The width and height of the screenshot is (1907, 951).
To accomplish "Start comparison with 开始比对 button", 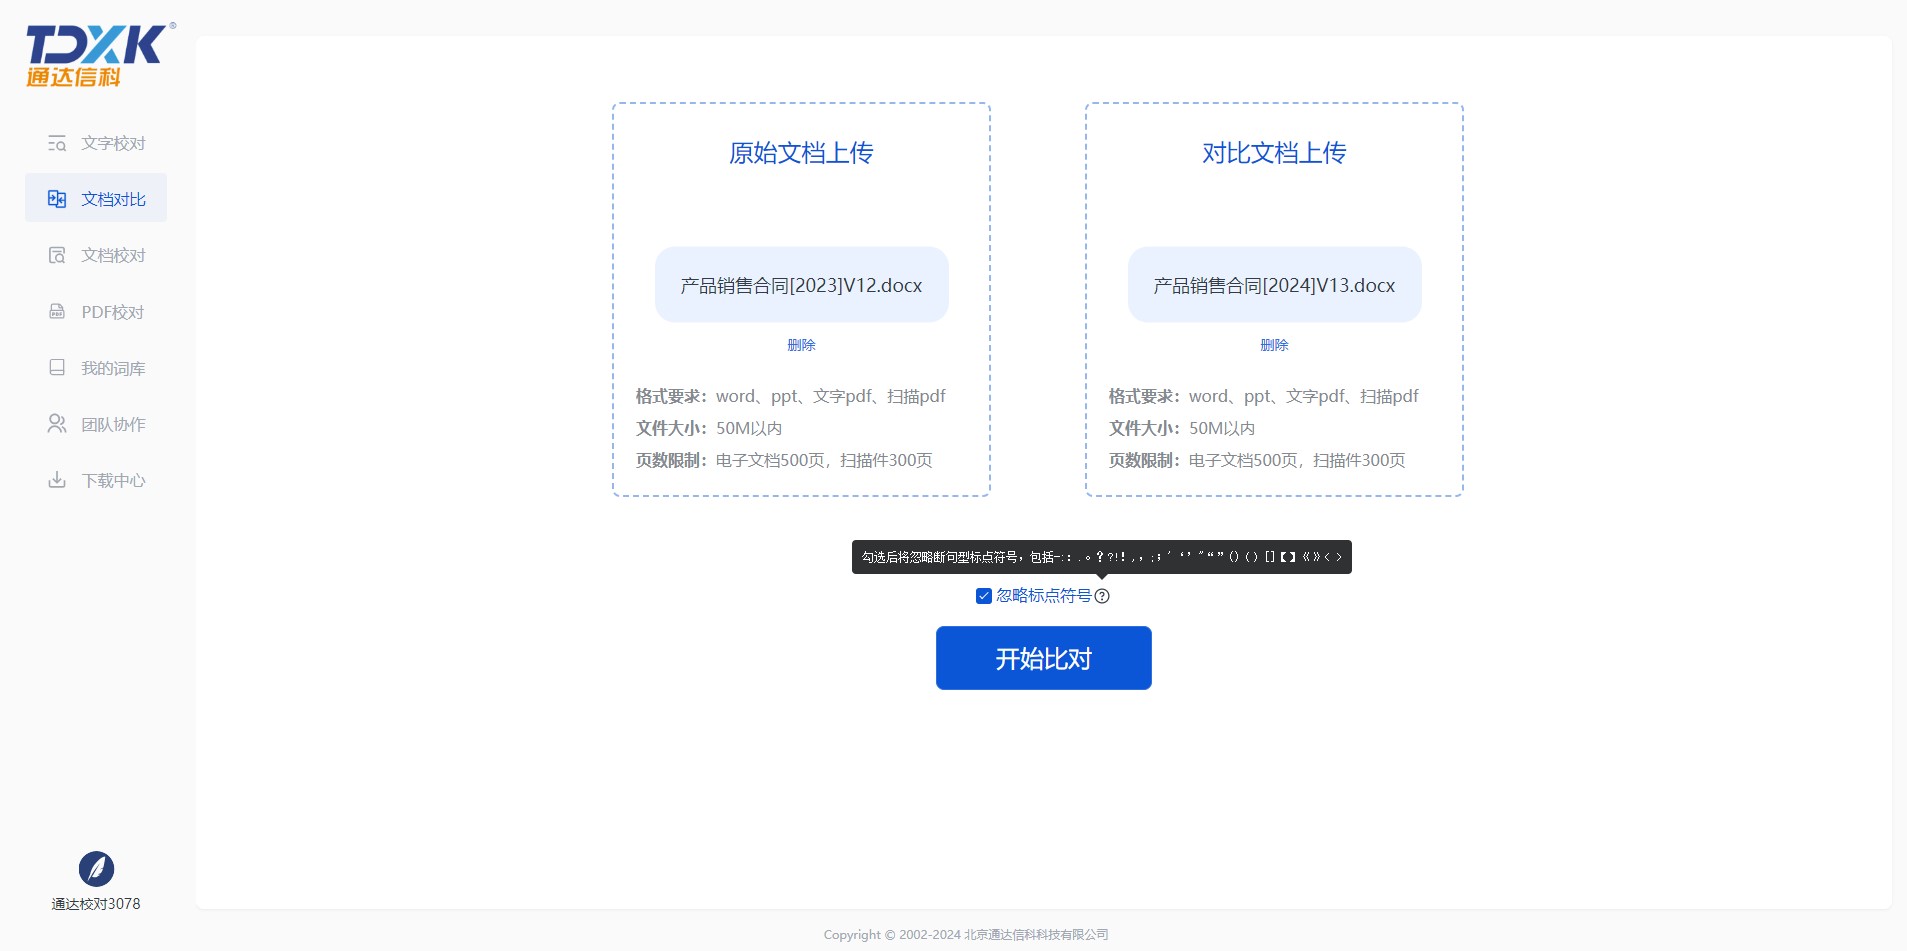I will tap(1044, 658).
